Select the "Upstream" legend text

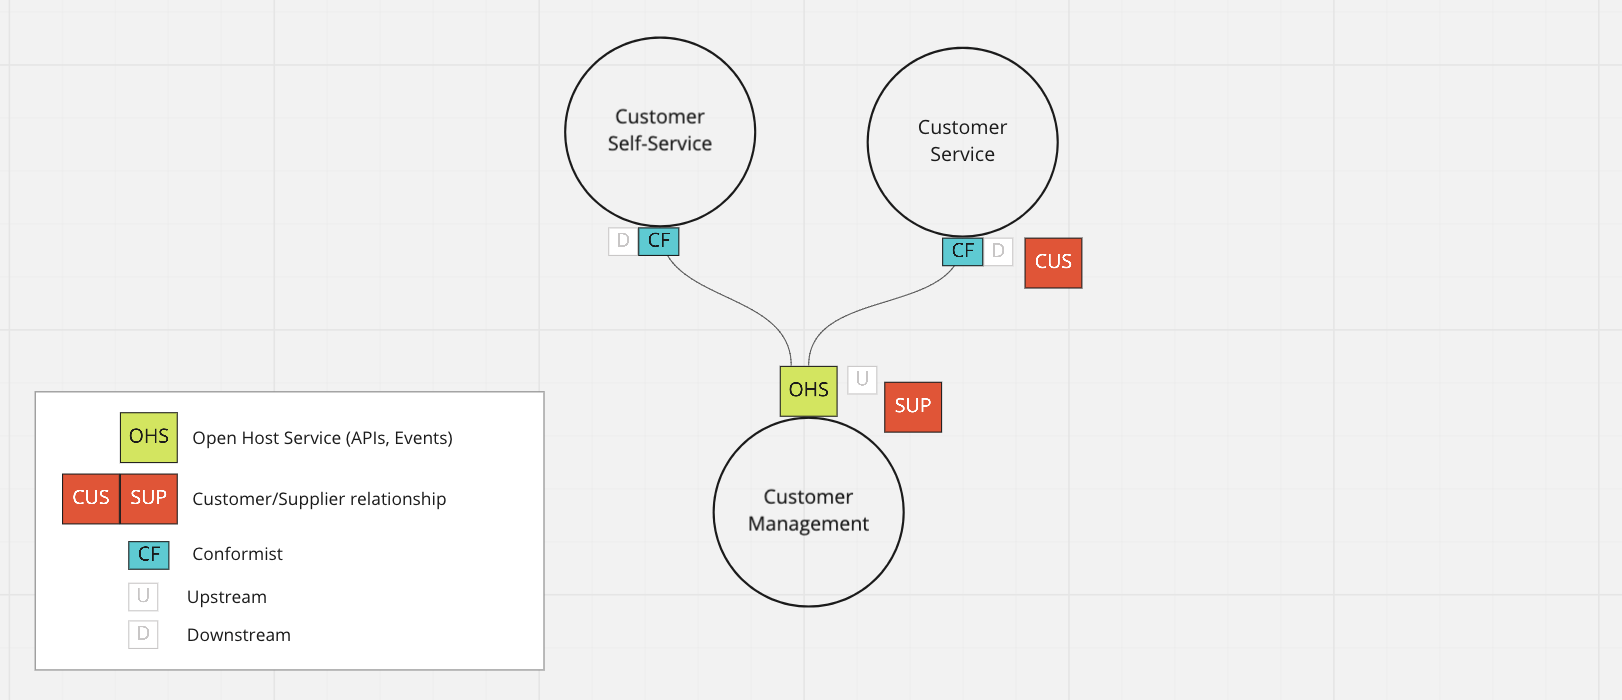pos(227,597)
